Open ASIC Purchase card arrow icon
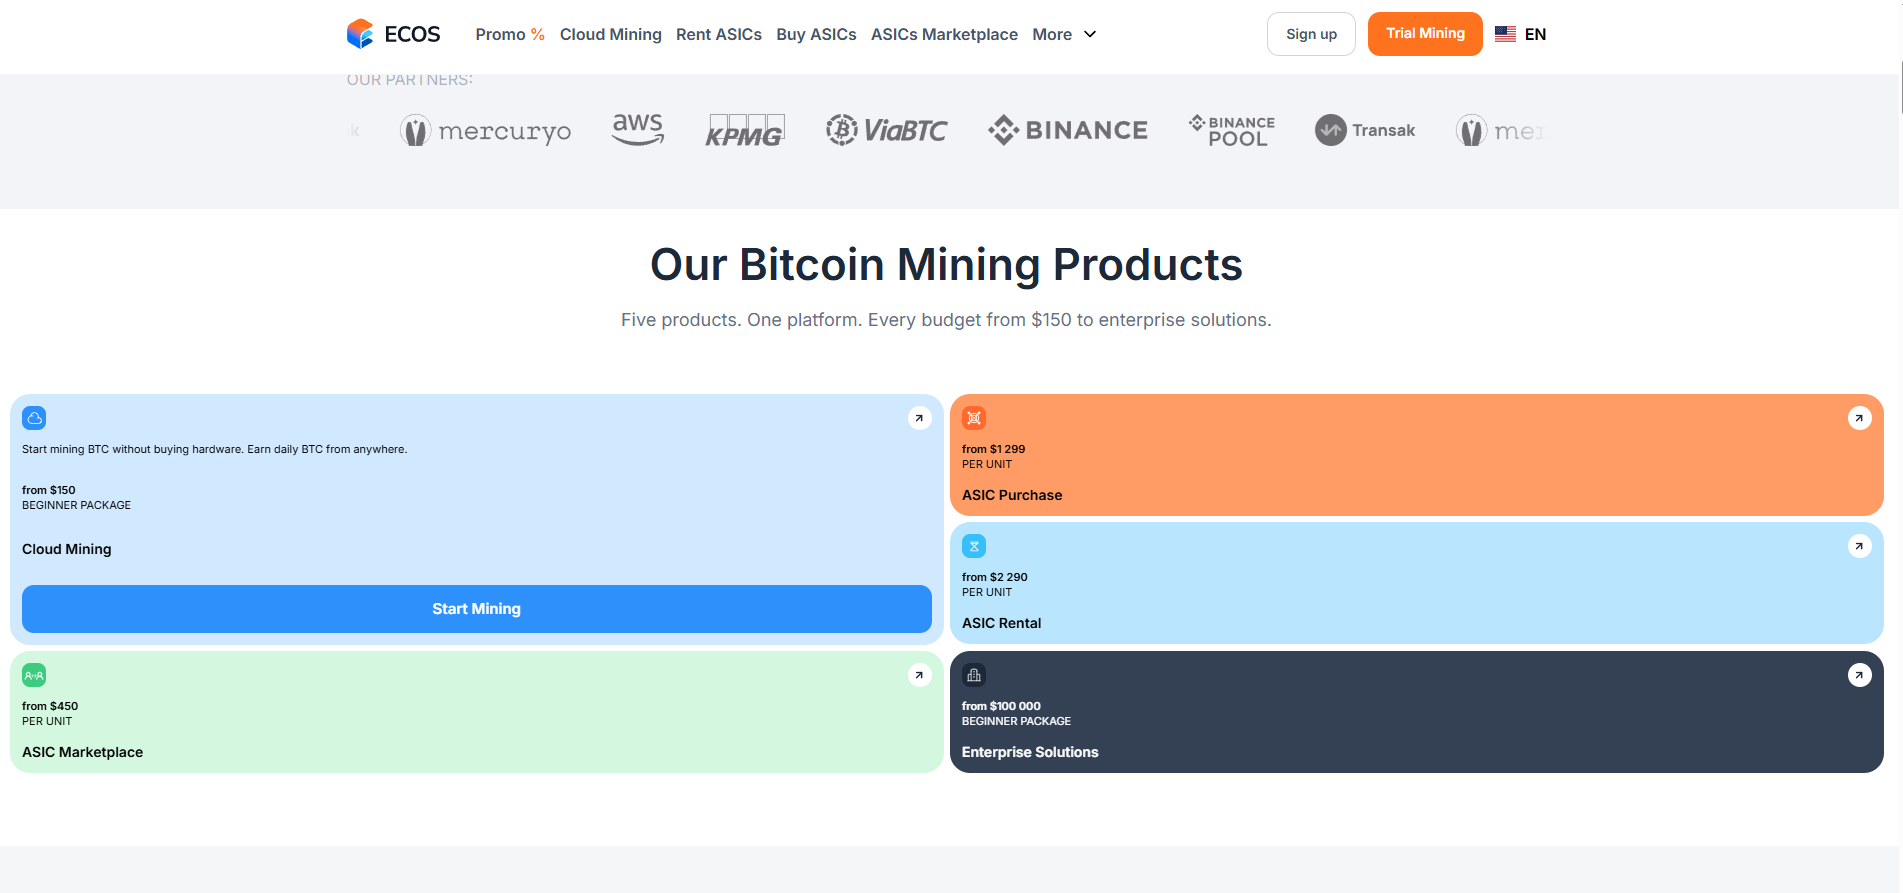 (1859, 418)
